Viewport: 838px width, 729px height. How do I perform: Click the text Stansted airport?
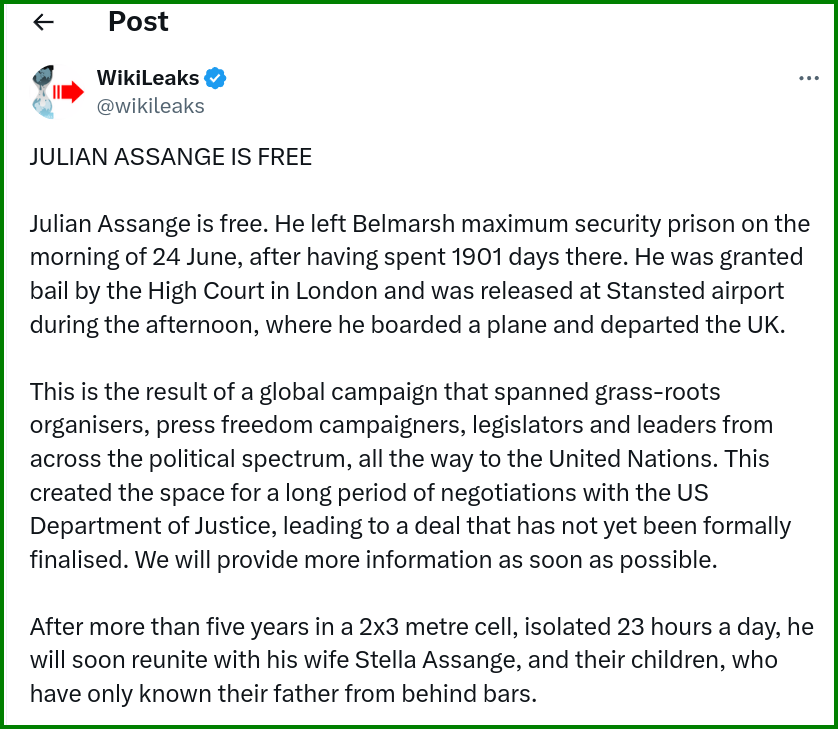coord(695,291)
